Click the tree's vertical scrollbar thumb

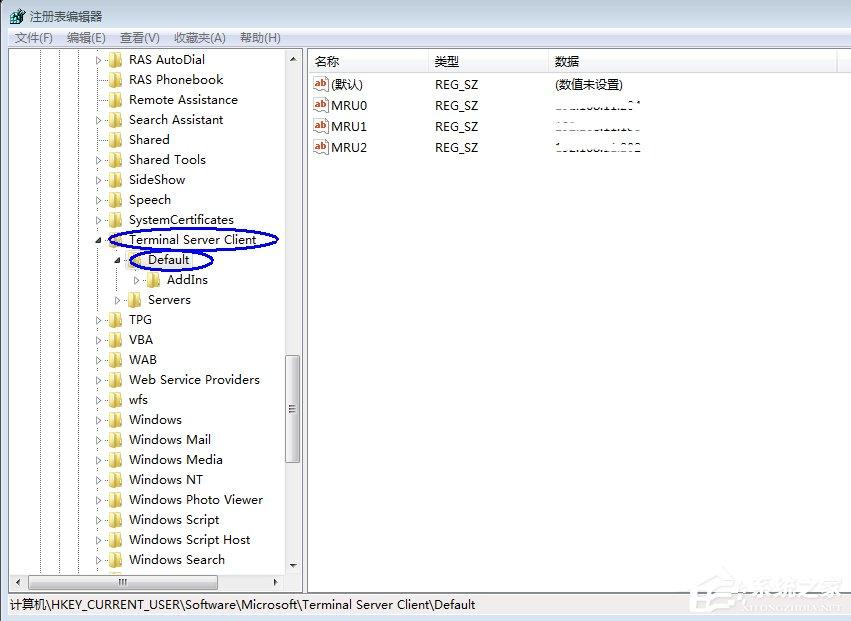tap(293, 409)
